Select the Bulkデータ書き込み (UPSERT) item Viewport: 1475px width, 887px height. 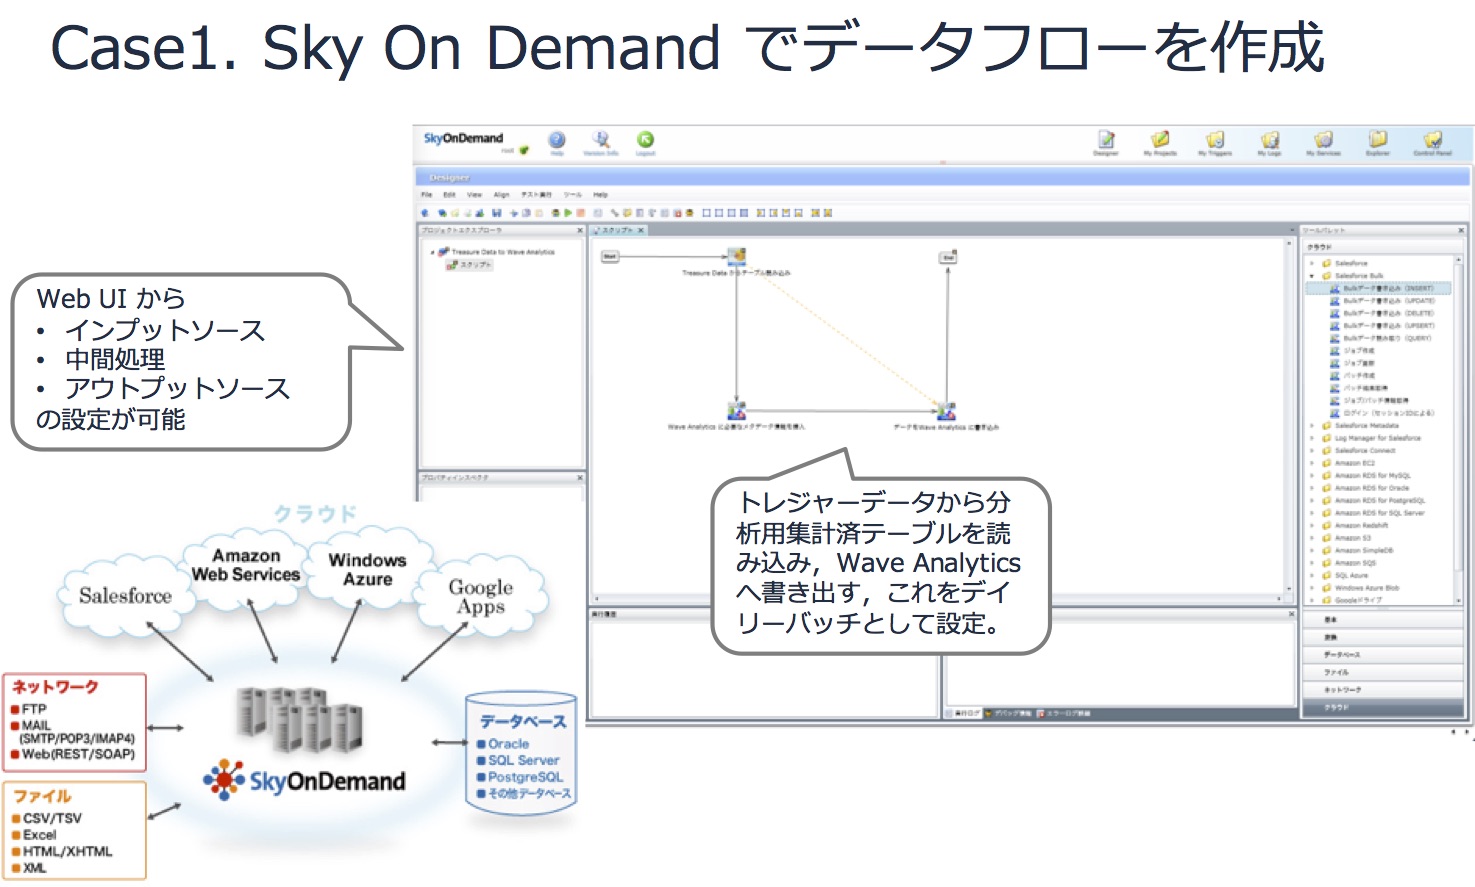(x=1382, y=326)
